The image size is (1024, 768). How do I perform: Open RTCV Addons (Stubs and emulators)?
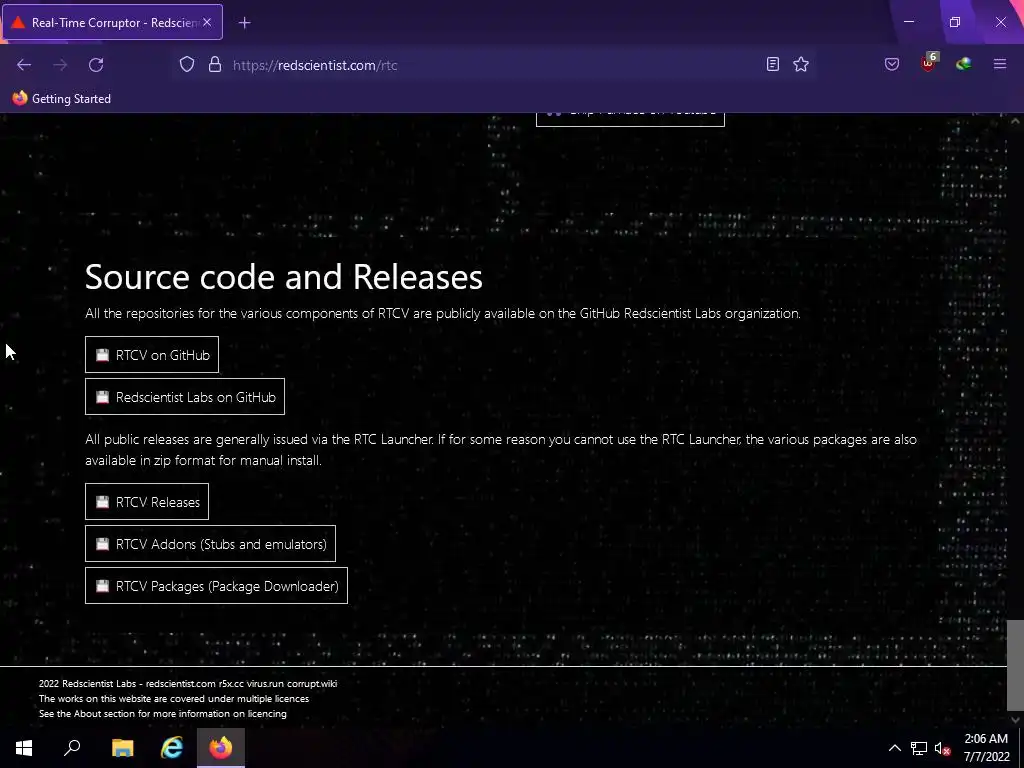pyautogui.click(x=210, y=543)
